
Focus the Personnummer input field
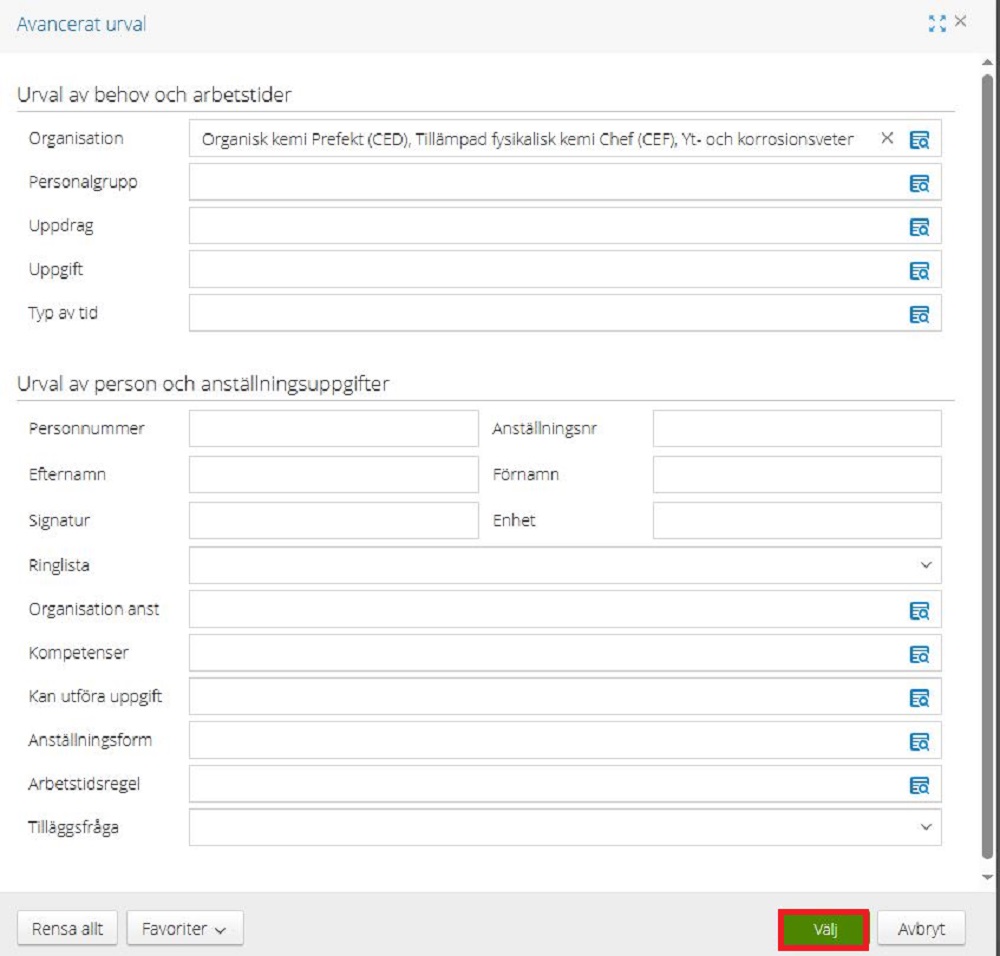tap(334, 429)
